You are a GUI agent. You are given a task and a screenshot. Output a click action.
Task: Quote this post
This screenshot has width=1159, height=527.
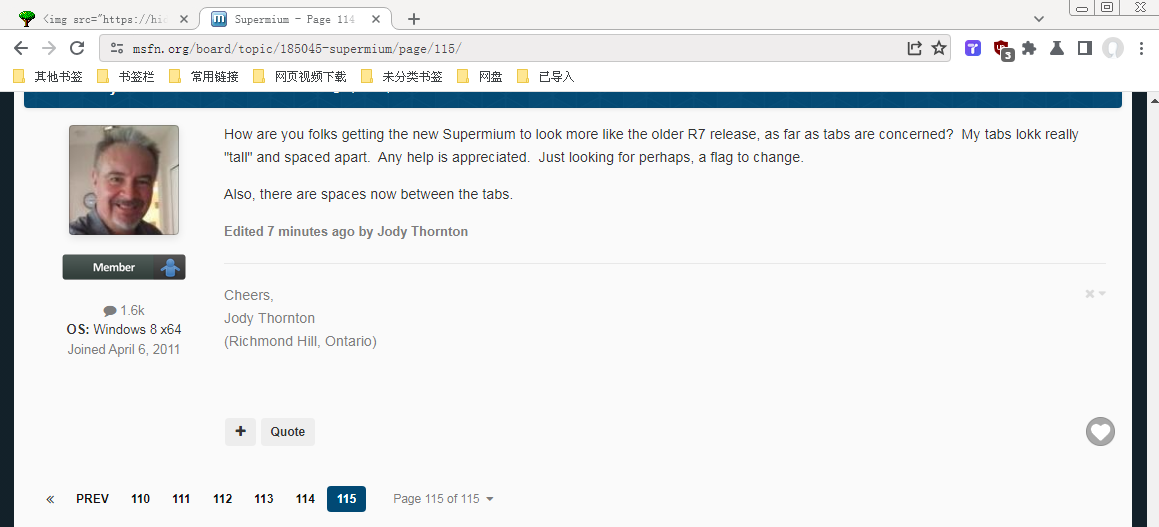point(288,432)
